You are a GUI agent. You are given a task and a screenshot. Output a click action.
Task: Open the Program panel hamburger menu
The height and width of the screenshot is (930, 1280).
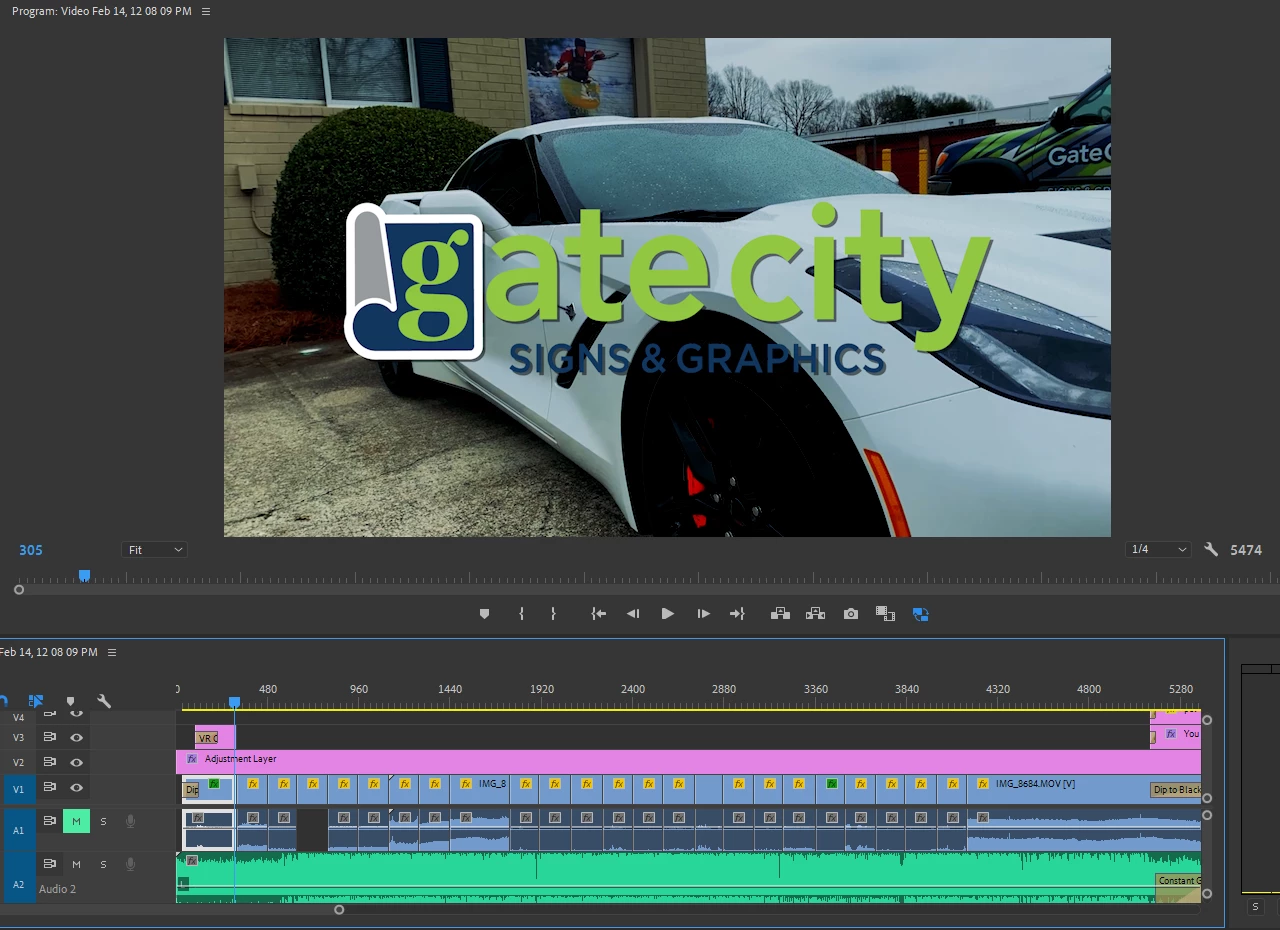pyautogui.click(x=206, y=11)
